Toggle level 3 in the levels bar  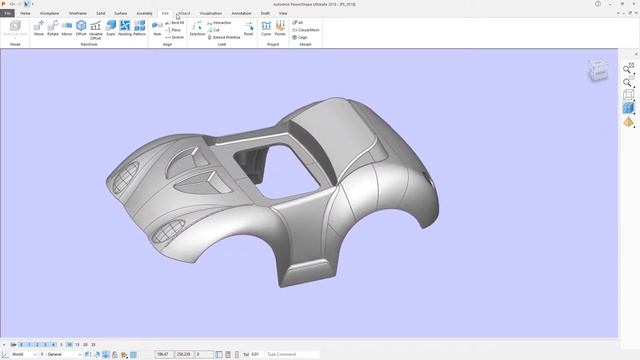click(x=45, y=344)
